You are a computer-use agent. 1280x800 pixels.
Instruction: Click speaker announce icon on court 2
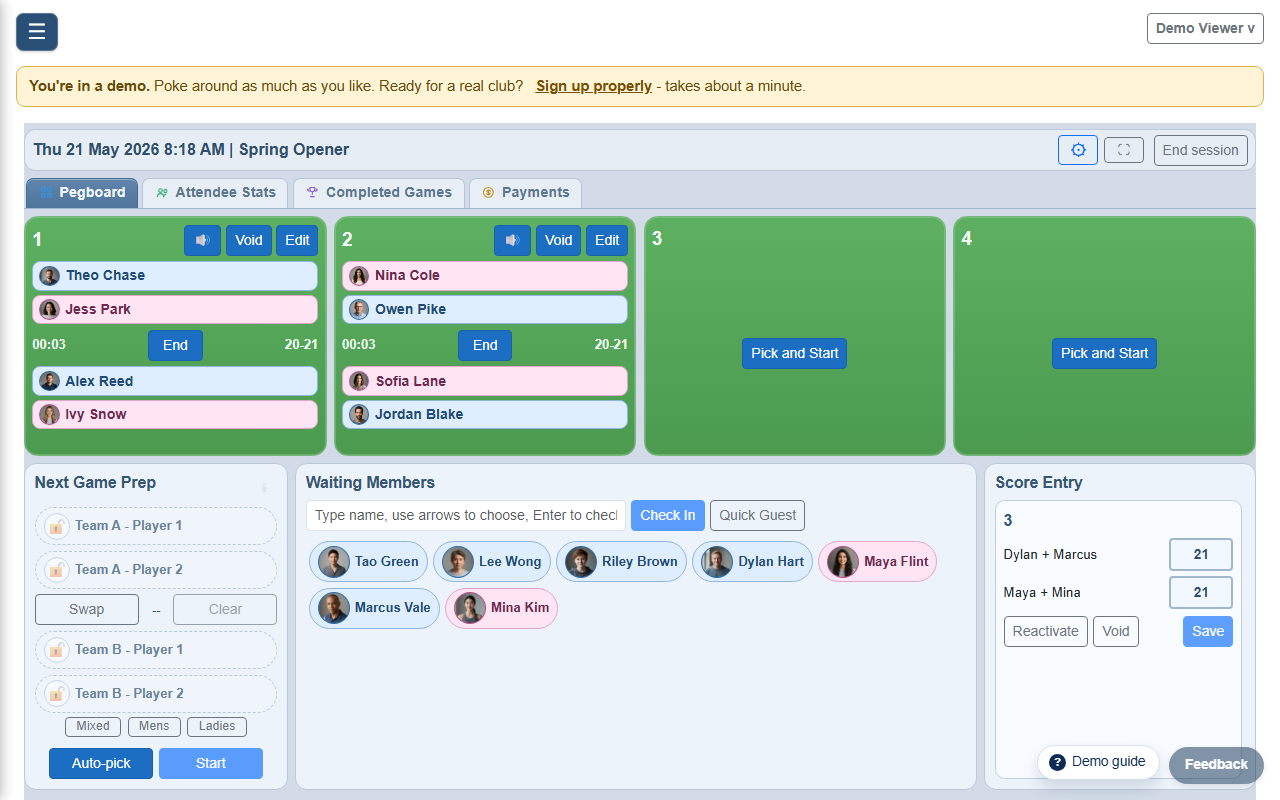tap(512, 240)
